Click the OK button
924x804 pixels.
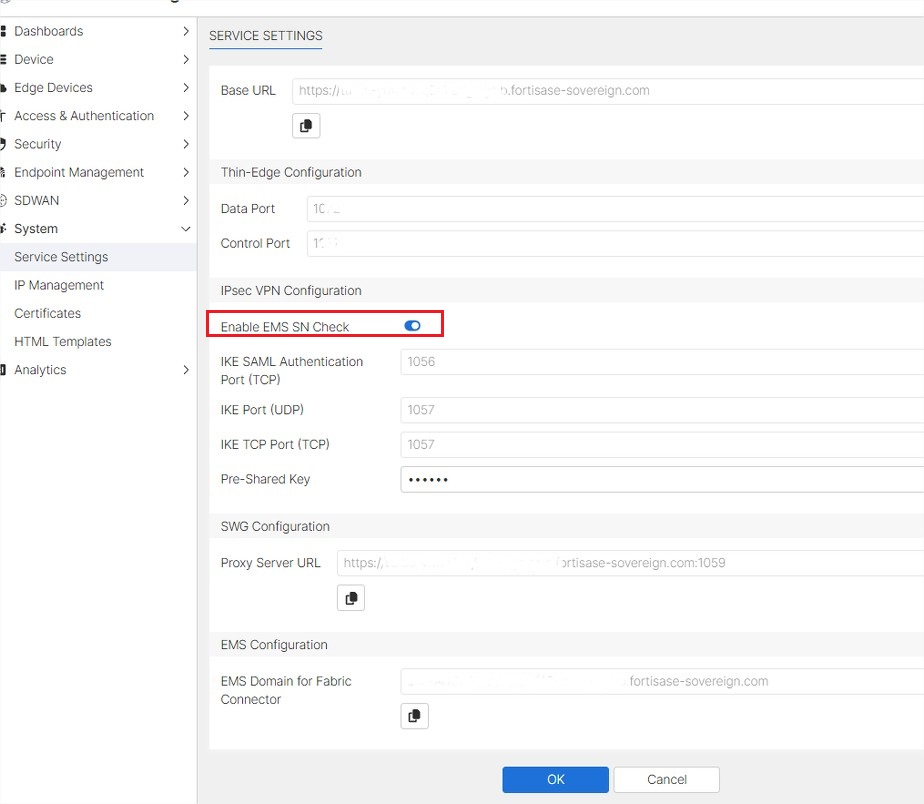[x=555, y=779]
